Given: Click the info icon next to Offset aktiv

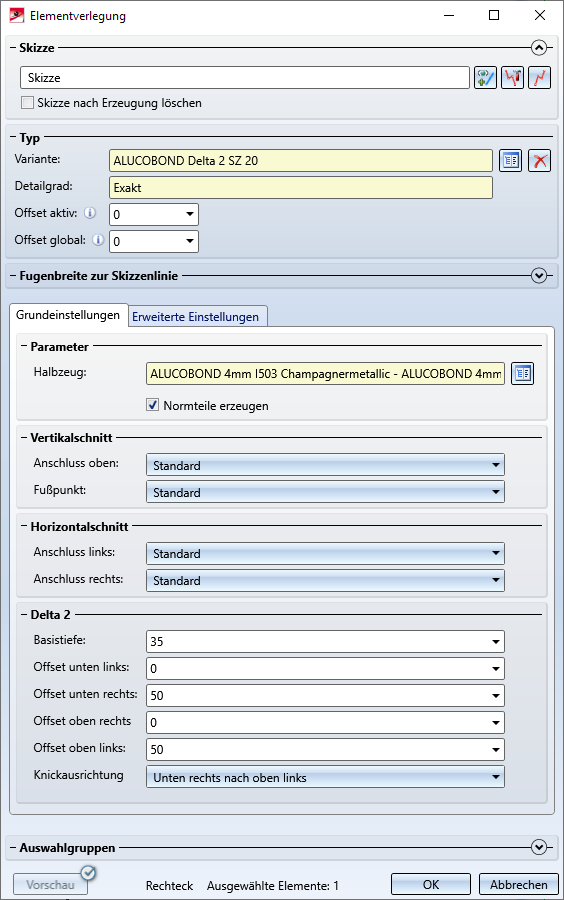Looking at the screenshot, I should (x=90, y=213).
